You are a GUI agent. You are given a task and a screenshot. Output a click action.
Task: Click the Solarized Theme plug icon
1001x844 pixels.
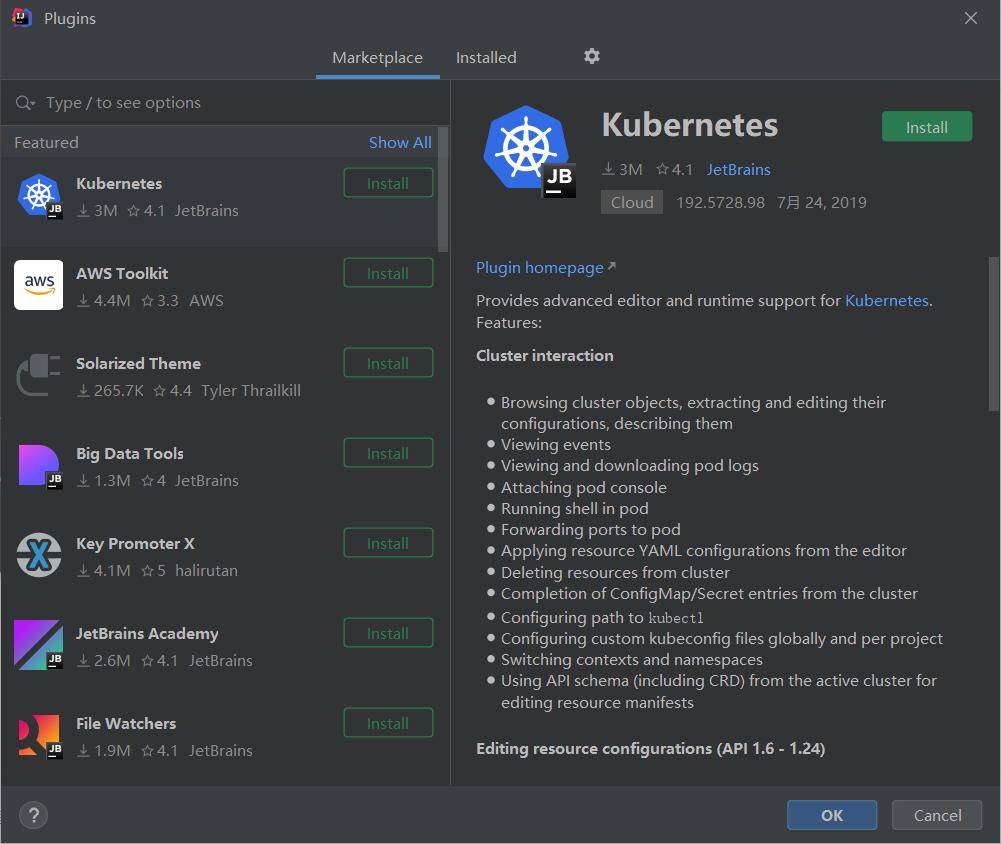(x=39, y=375)
